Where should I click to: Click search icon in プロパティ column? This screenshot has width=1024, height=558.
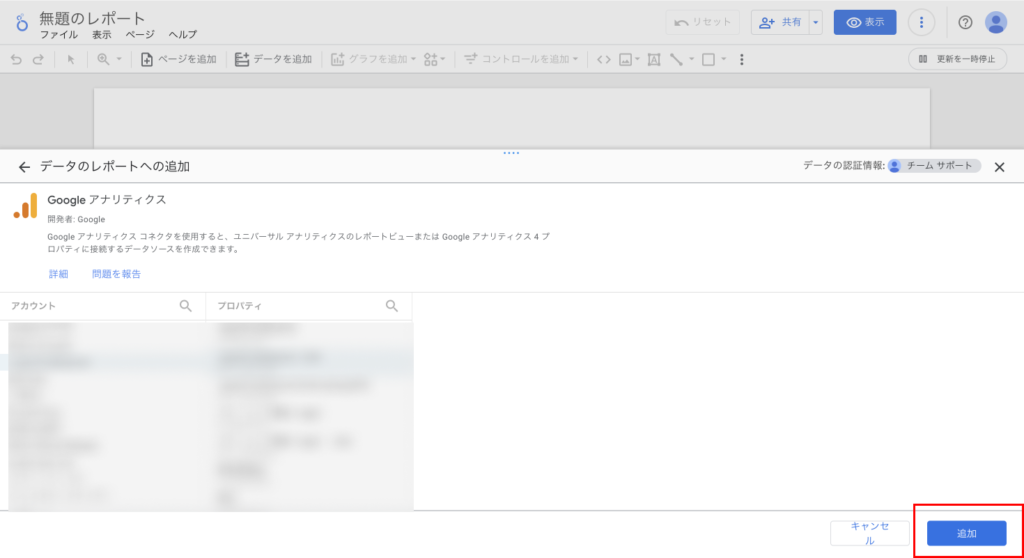[391, 306]
